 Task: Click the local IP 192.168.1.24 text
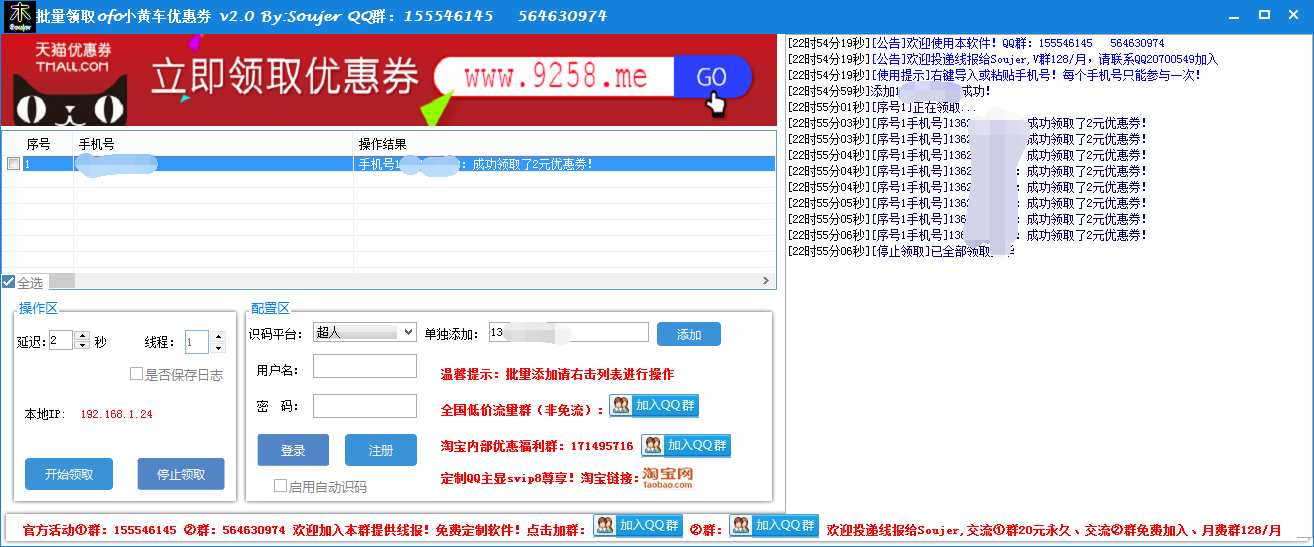coord(116,414)
